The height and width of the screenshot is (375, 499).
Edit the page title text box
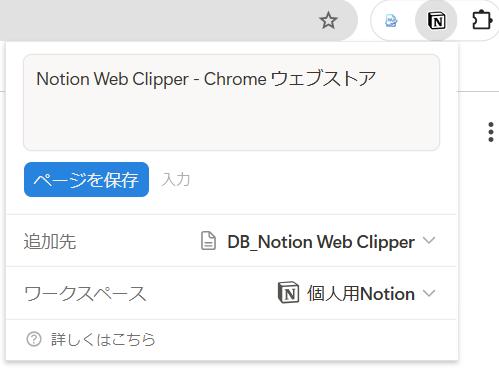click(231, 102)
